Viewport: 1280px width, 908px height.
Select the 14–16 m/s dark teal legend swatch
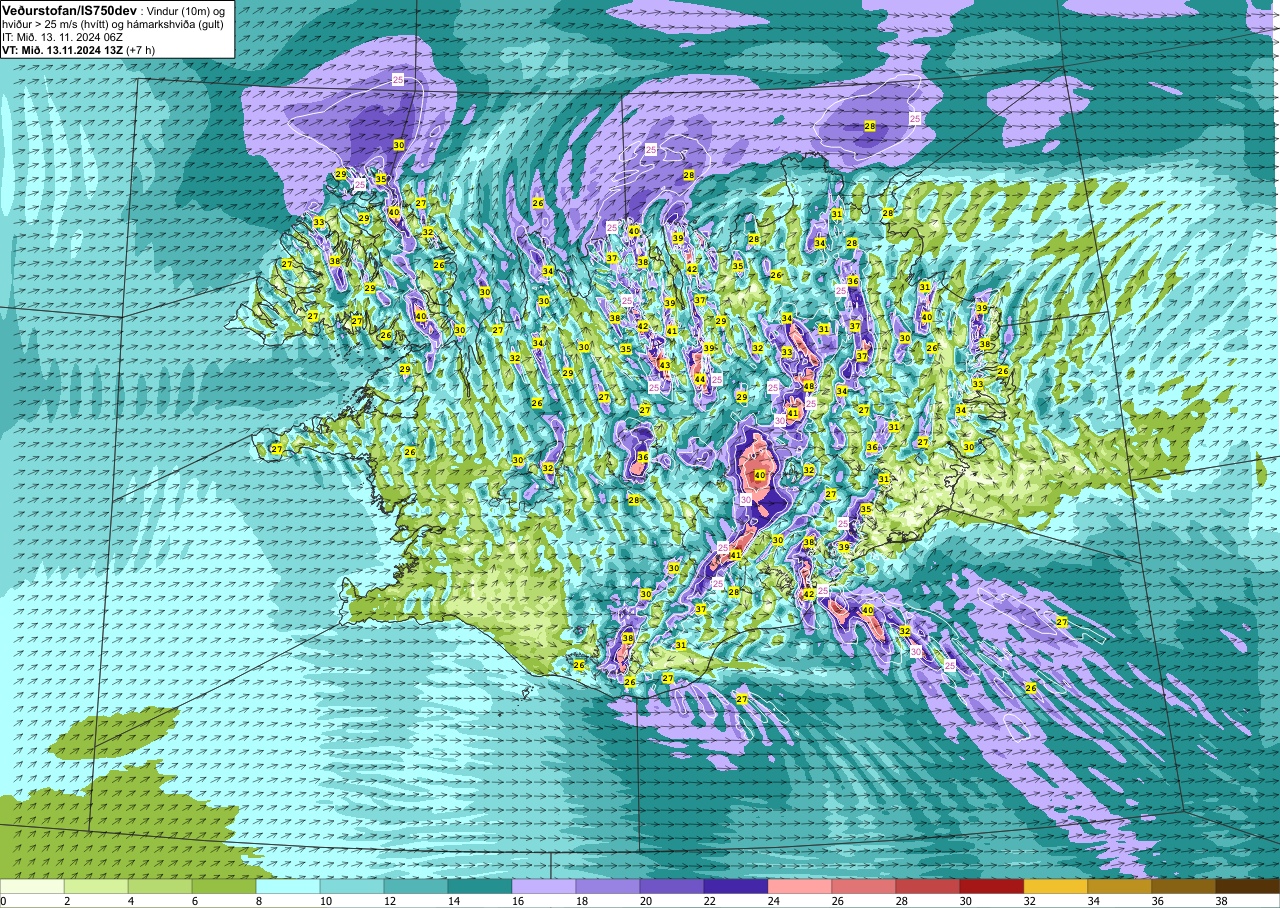coord(480,886)
